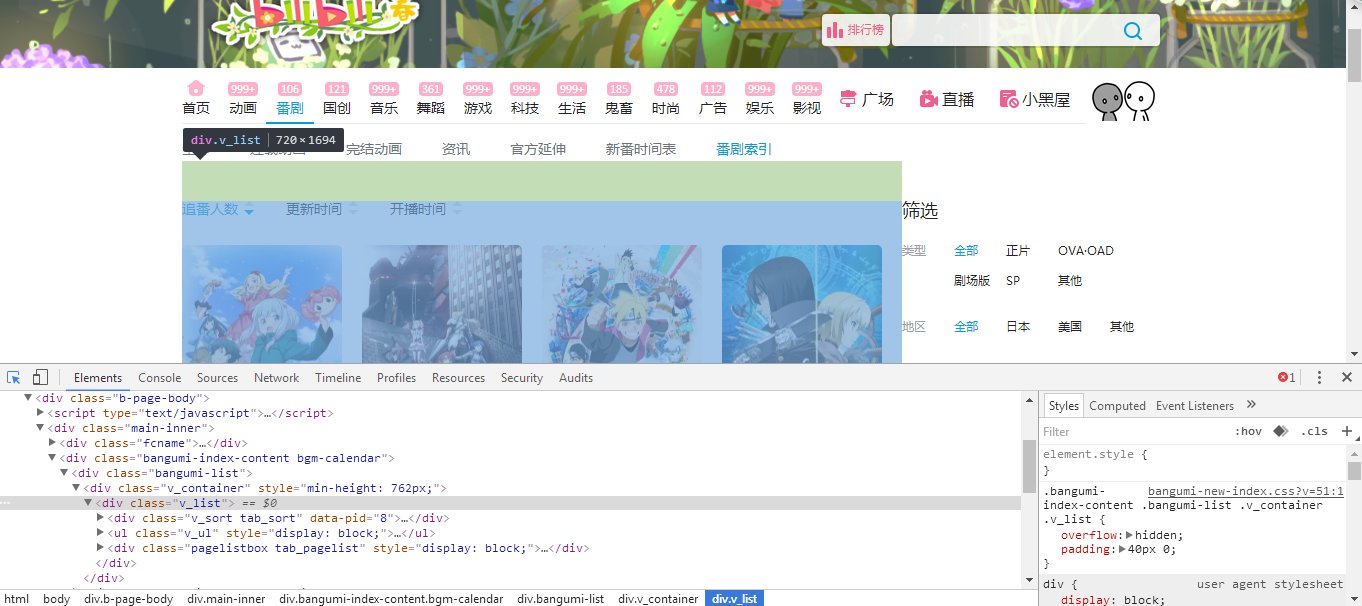Expand the v_sort tab_sort div node
1362x606 pixels.
coord(100,518)
